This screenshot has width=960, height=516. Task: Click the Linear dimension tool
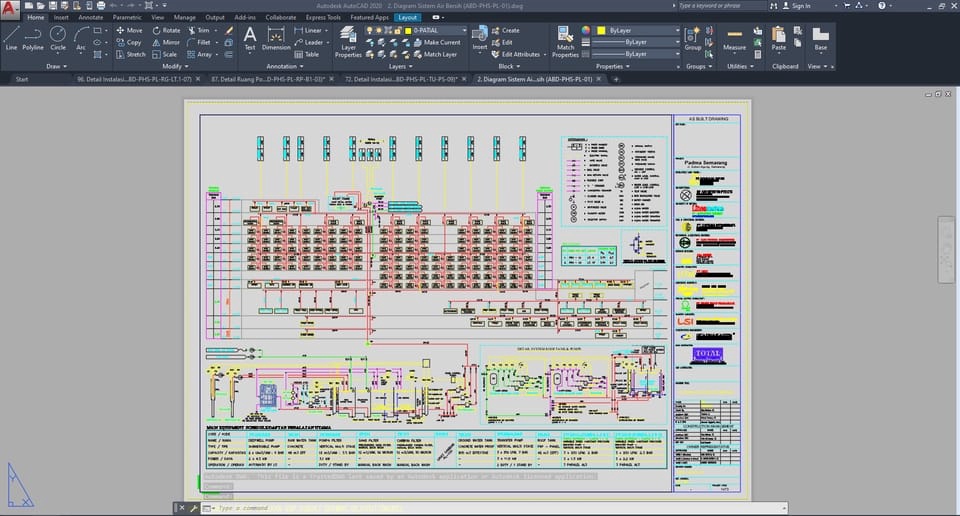[308, 30]
